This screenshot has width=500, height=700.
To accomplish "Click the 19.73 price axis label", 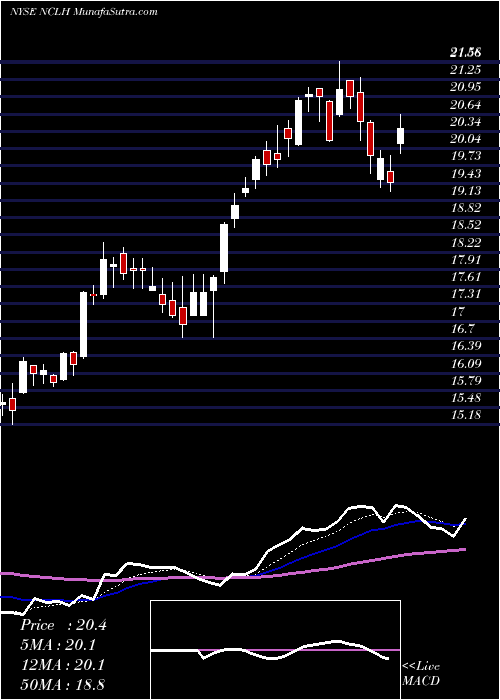I will (466, 156).
